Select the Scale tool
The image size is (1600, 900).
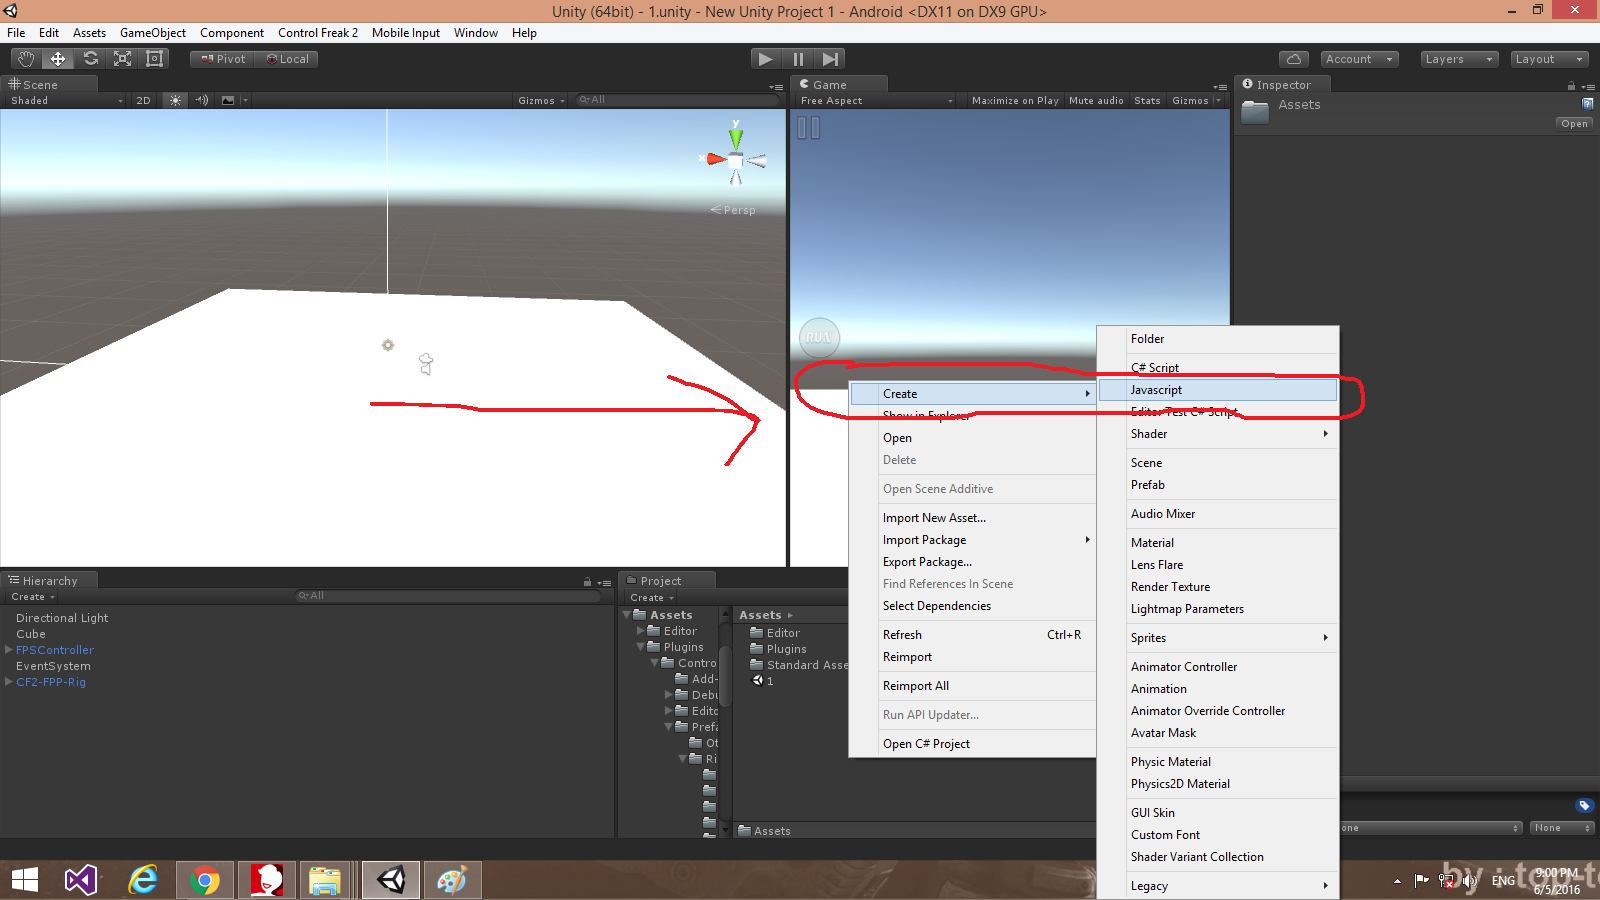(122, 59)
